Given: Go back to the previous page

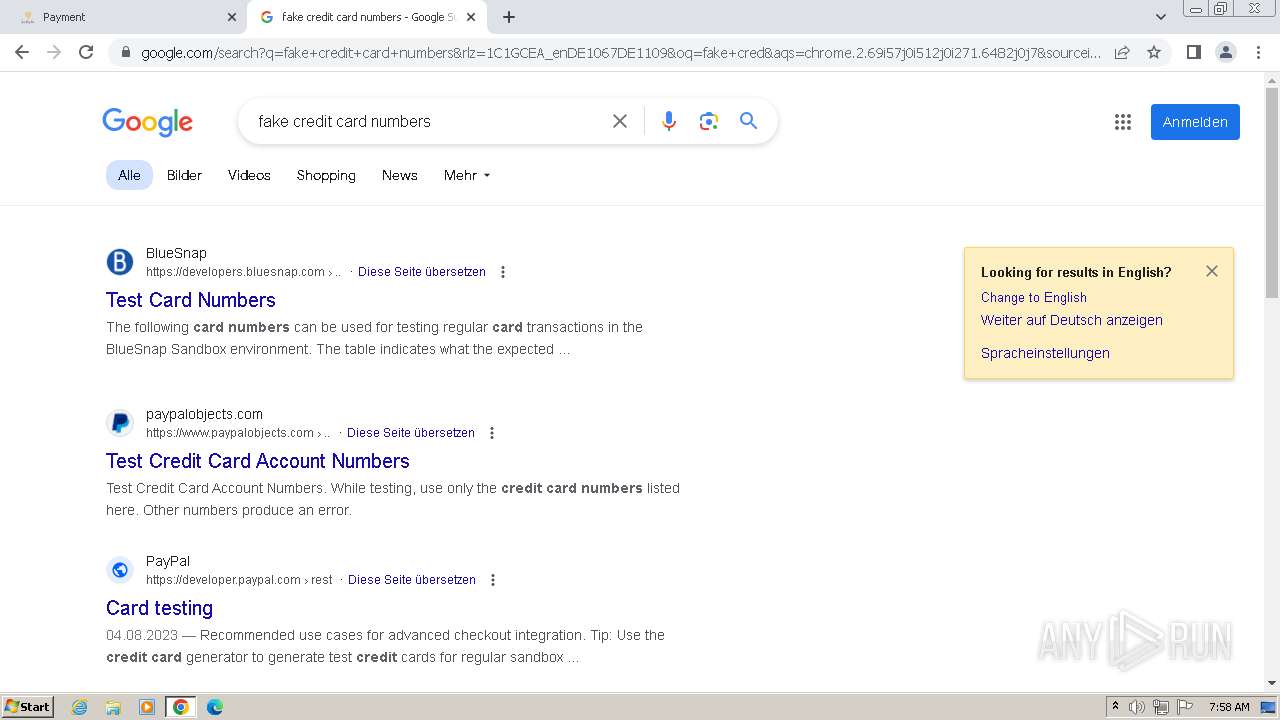Looking at the screenshot, I should coord(22,52).
